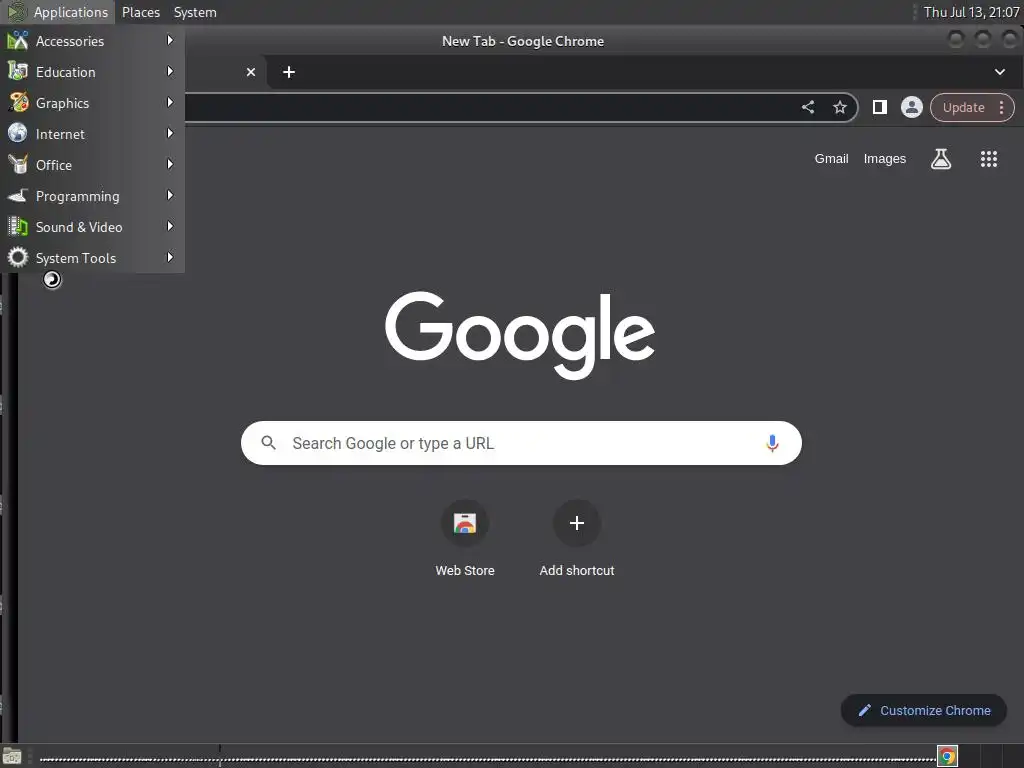Open the Education submenu
1024x768 pixels.
[92, 72]
